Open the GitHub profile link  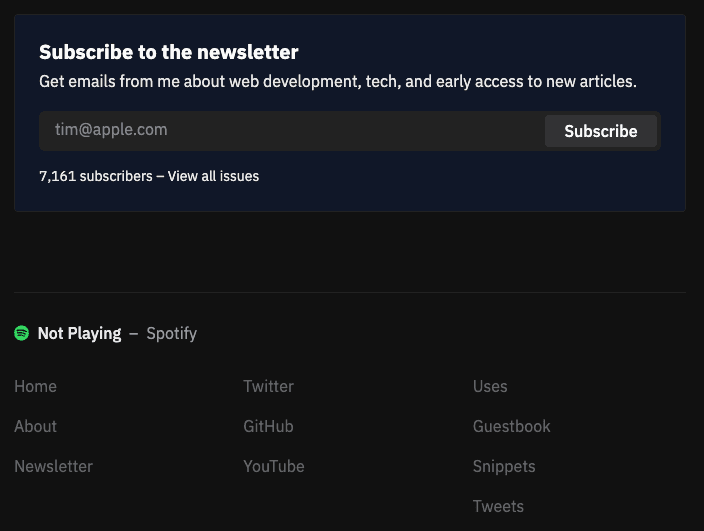point(268,426)
